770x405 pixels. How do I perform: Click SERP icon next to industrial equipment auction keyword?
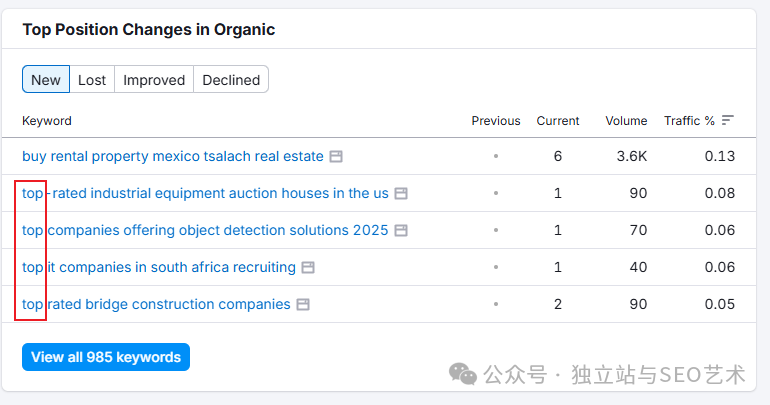[x=401, y=194]
